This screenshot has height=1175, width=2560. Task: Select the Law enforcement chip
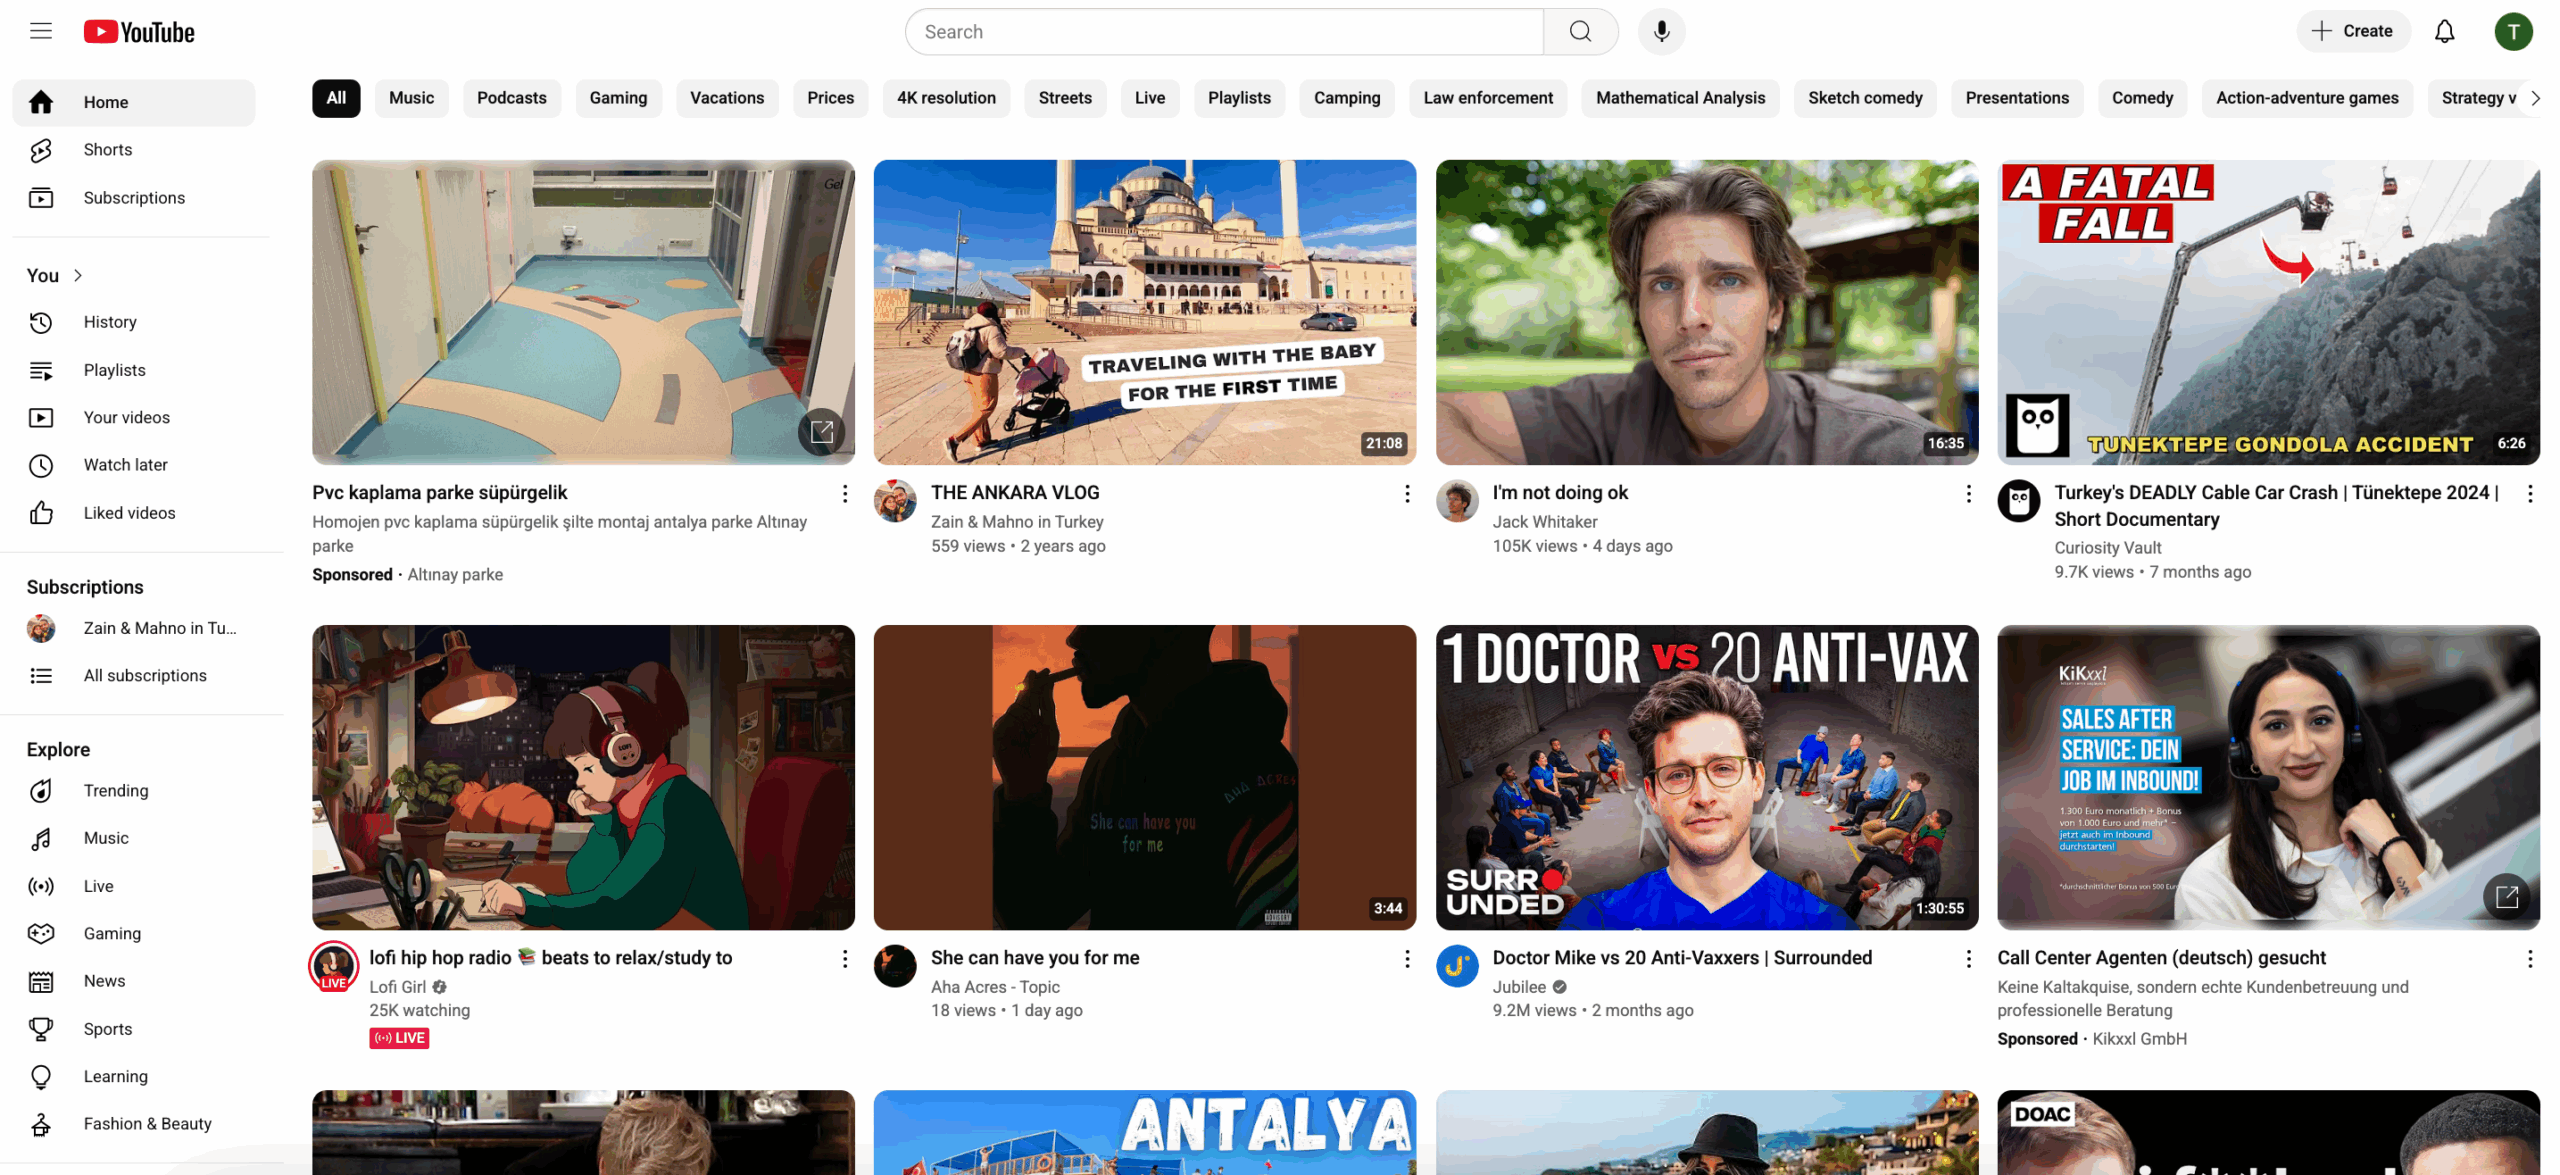point(1487,98)
